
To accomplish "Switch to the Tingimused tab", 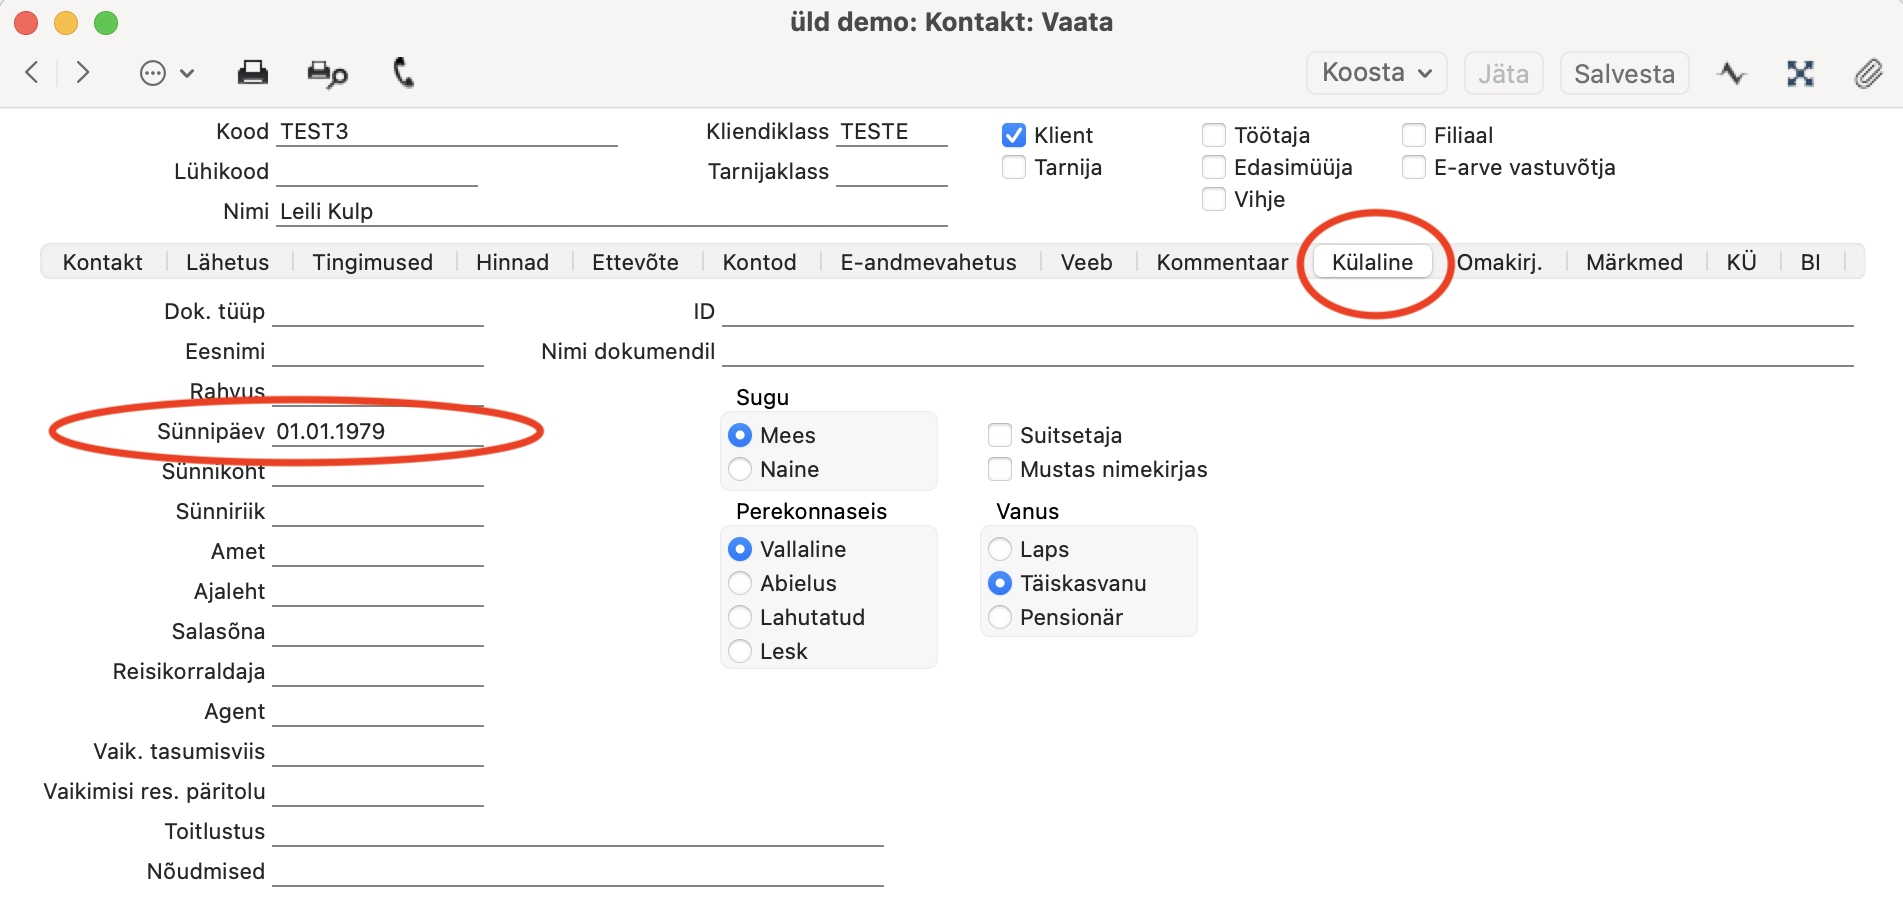I will [372, 262].
